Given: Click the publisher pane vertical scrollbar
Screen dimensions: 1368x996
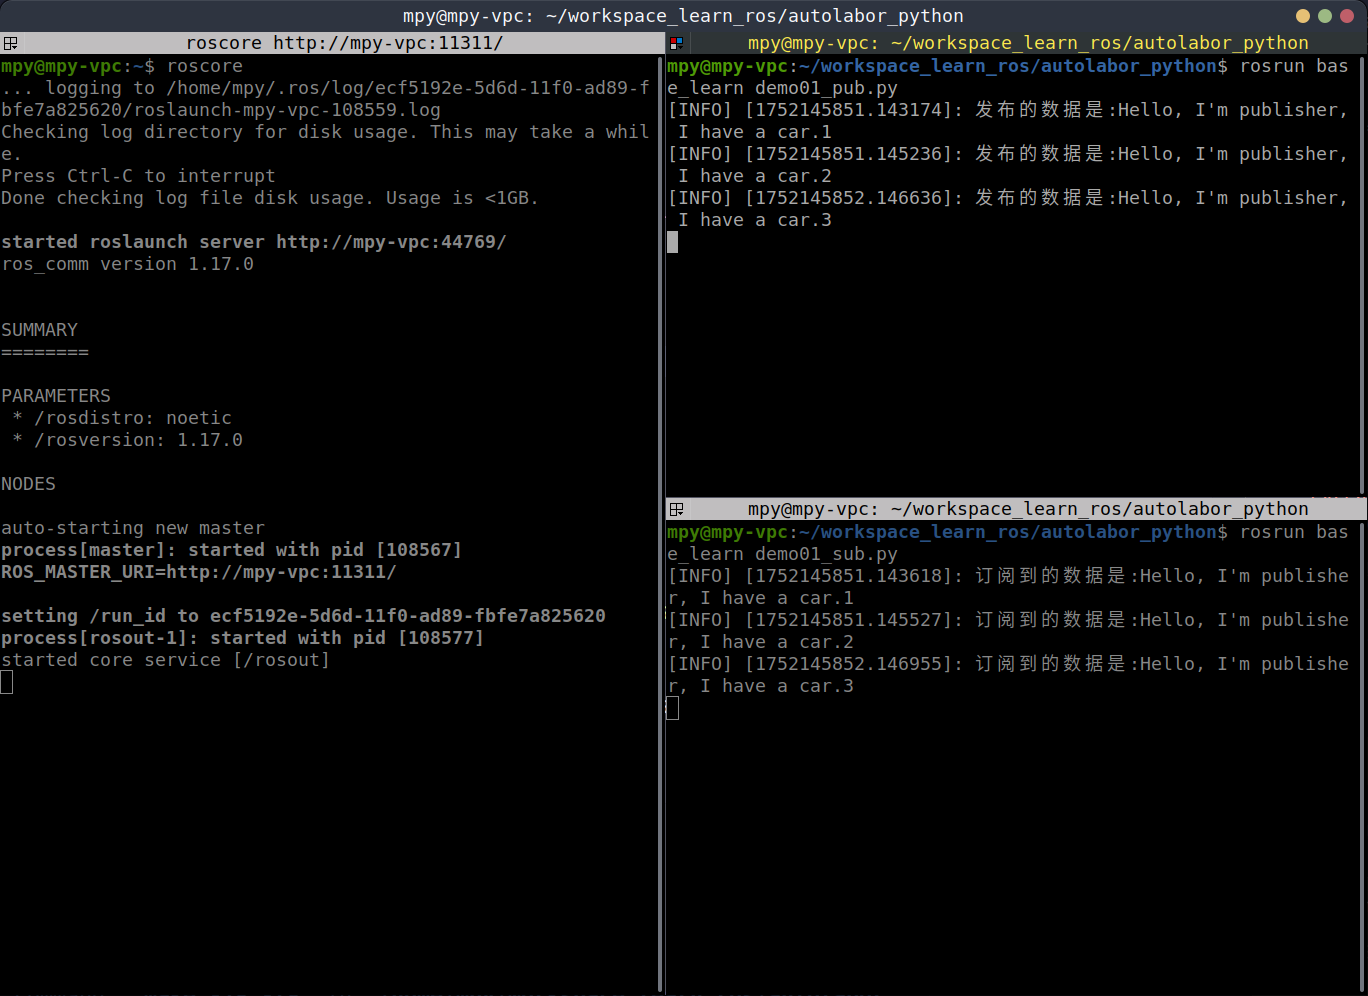Looking at the screenshot, I should [x=1362, y=275].
